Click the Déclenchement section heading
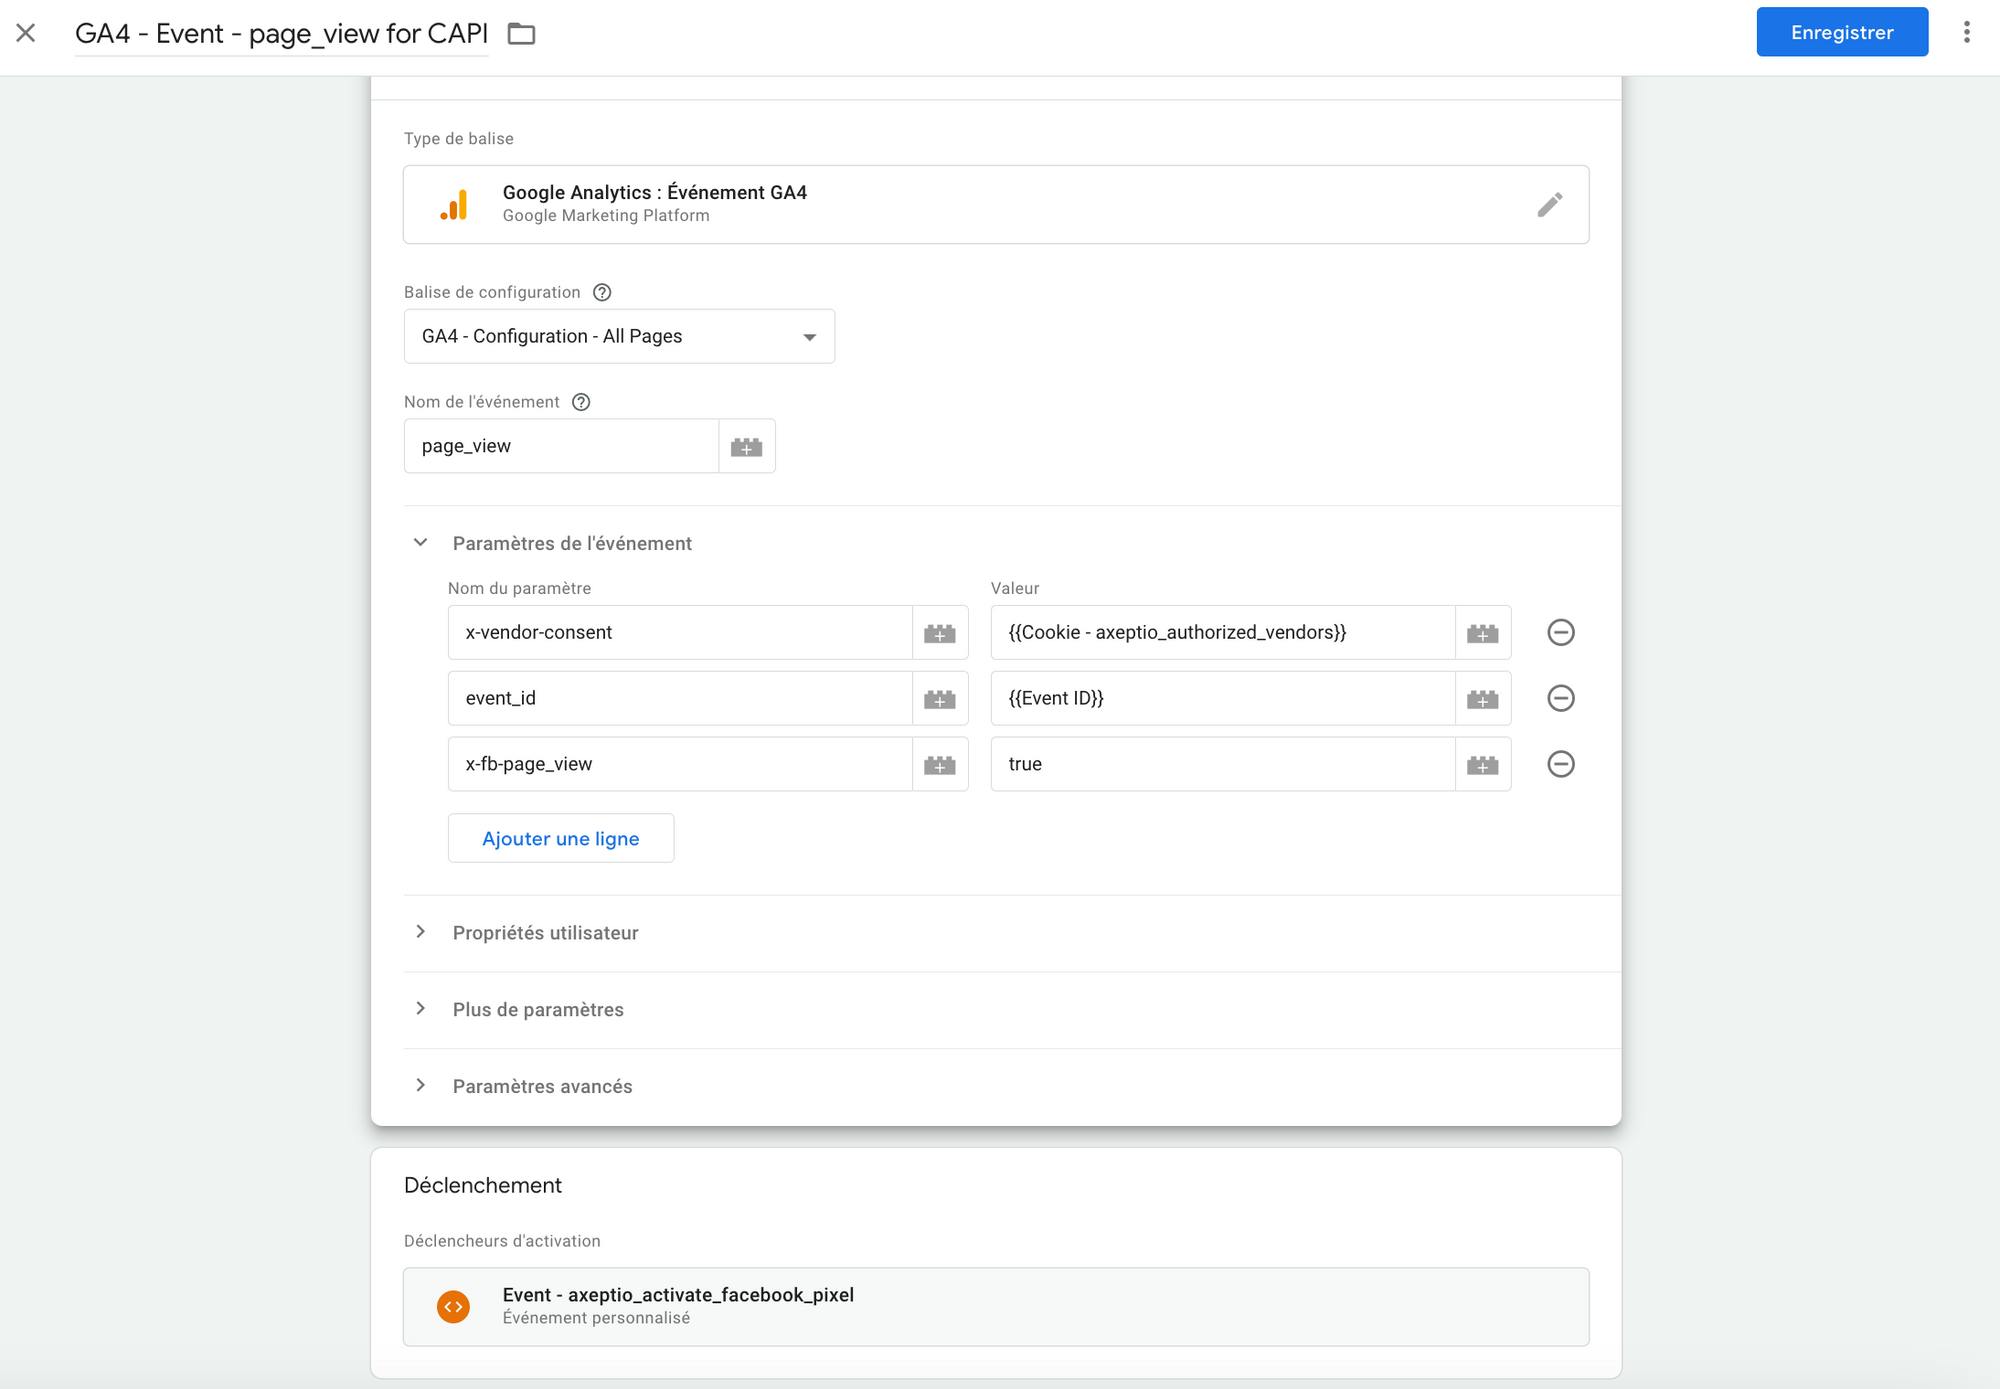This screenshot has height=1389, width=2000. click(x=483, y=1185)
